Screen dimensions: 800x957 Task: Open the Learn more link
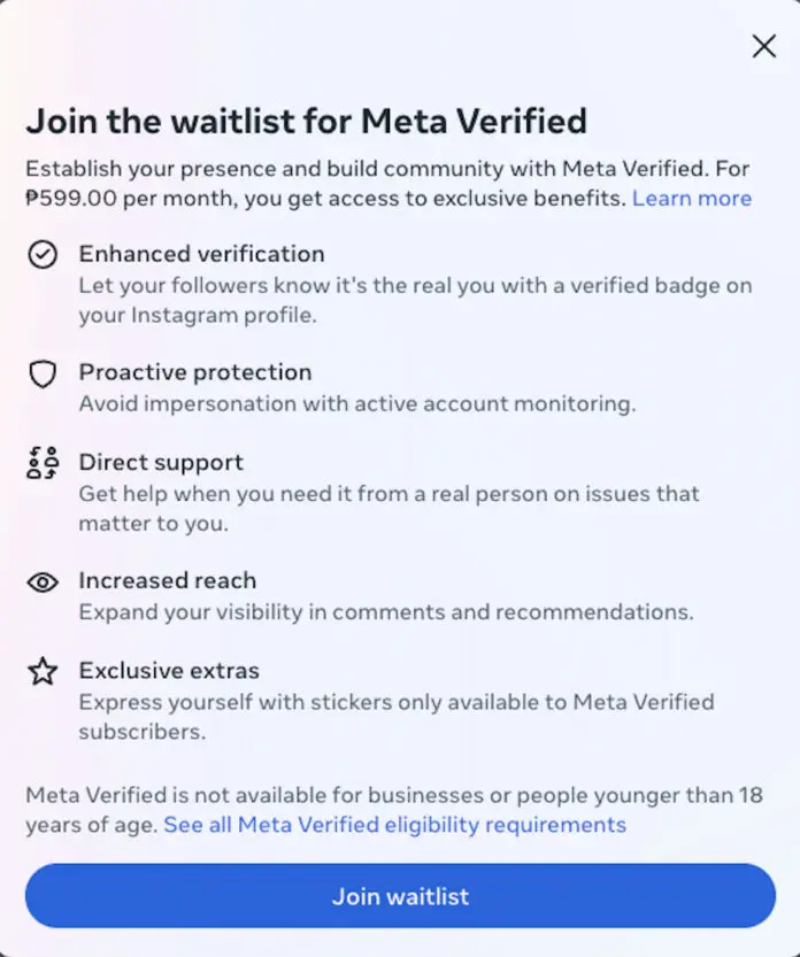pos(691,198)
